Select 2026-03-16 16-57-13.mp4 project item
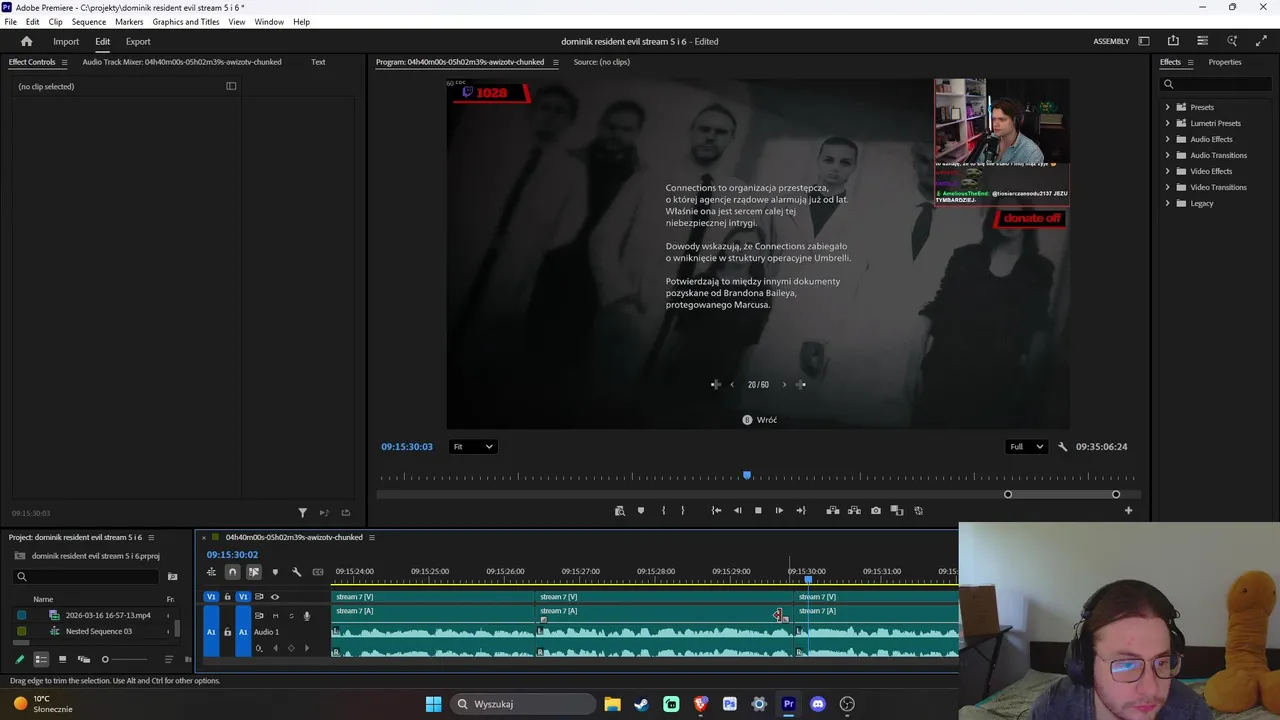Screen dimensions: 1280x720 [108, 615]
